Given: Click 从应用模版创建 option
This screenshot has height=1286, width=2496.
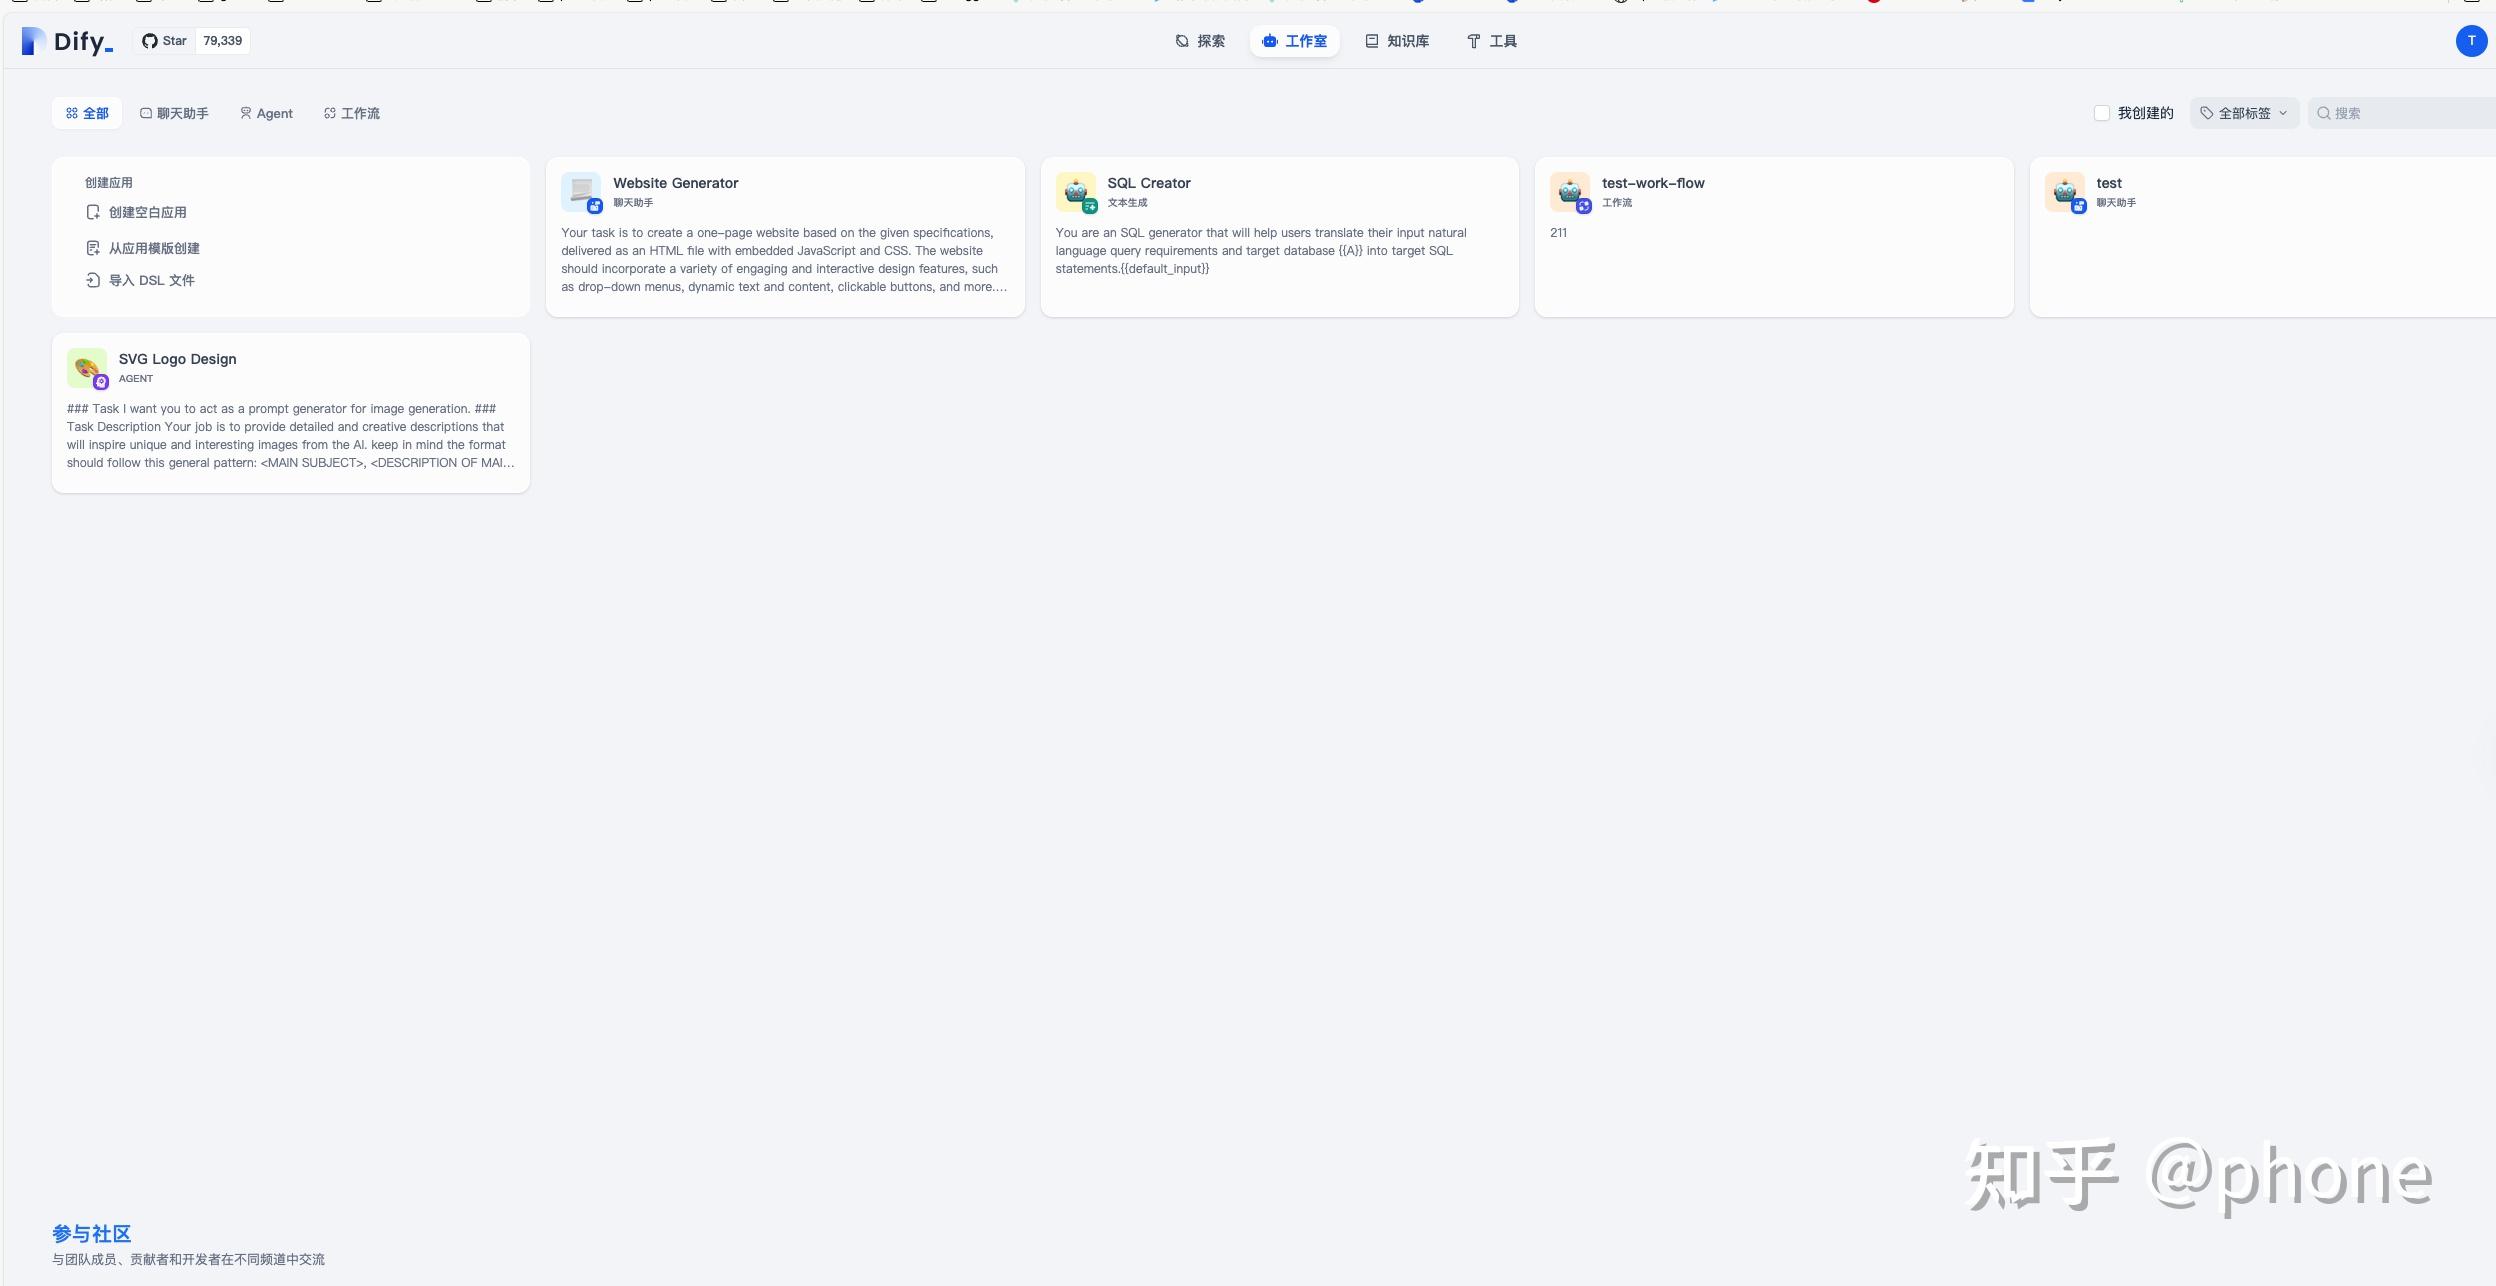Looking at the screenshot, I should pyautogui.click(x=153, y=248).
